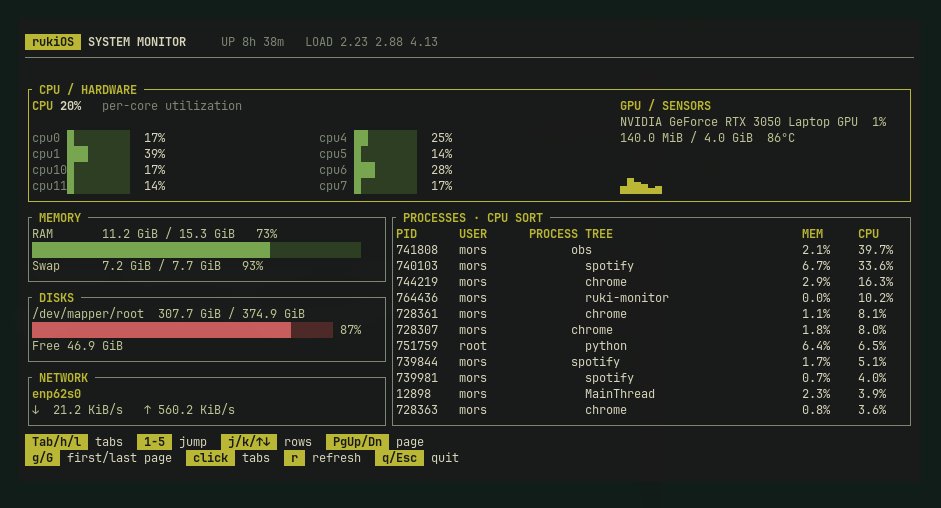Click the enp62s0 interface name
The width and height of the screenshot is (941, 508).
(x=56, y=394)
